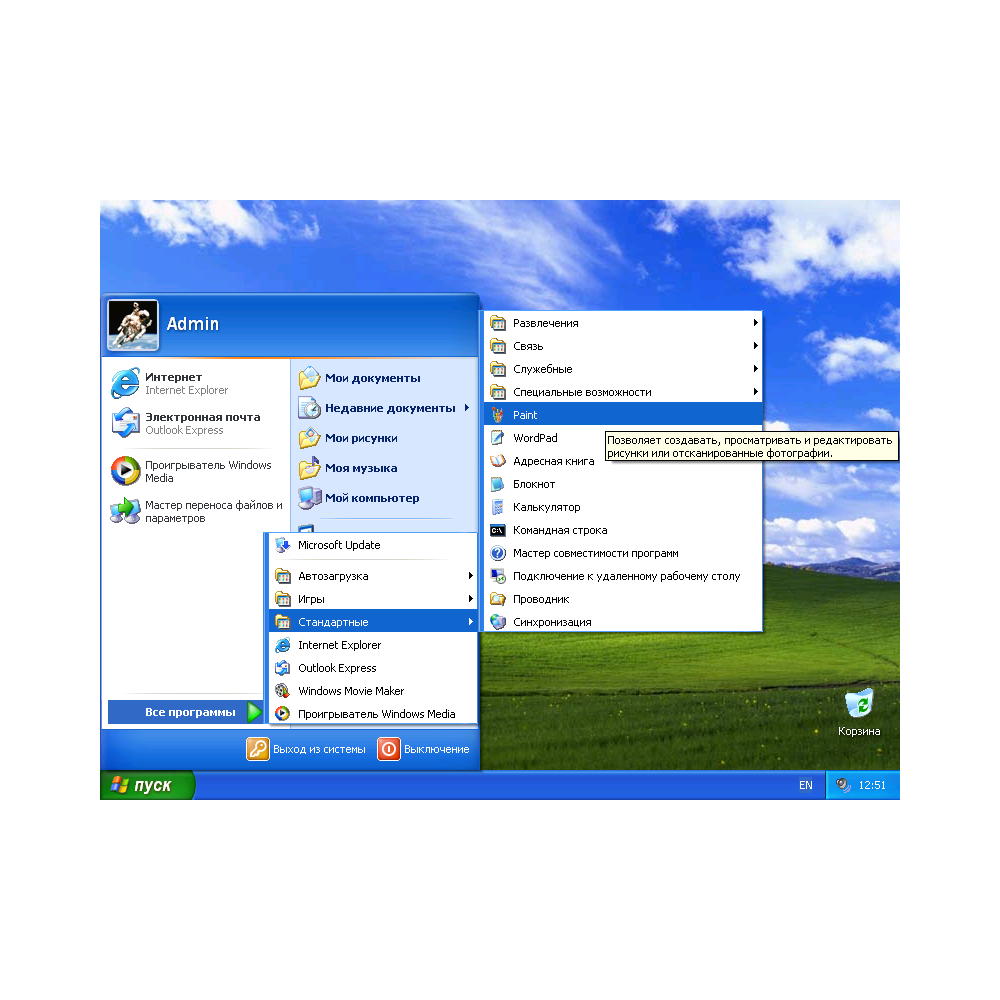Click pinned Internet Explorer icon
Screen dimensions: 1000x1000
tap(126, 383)
